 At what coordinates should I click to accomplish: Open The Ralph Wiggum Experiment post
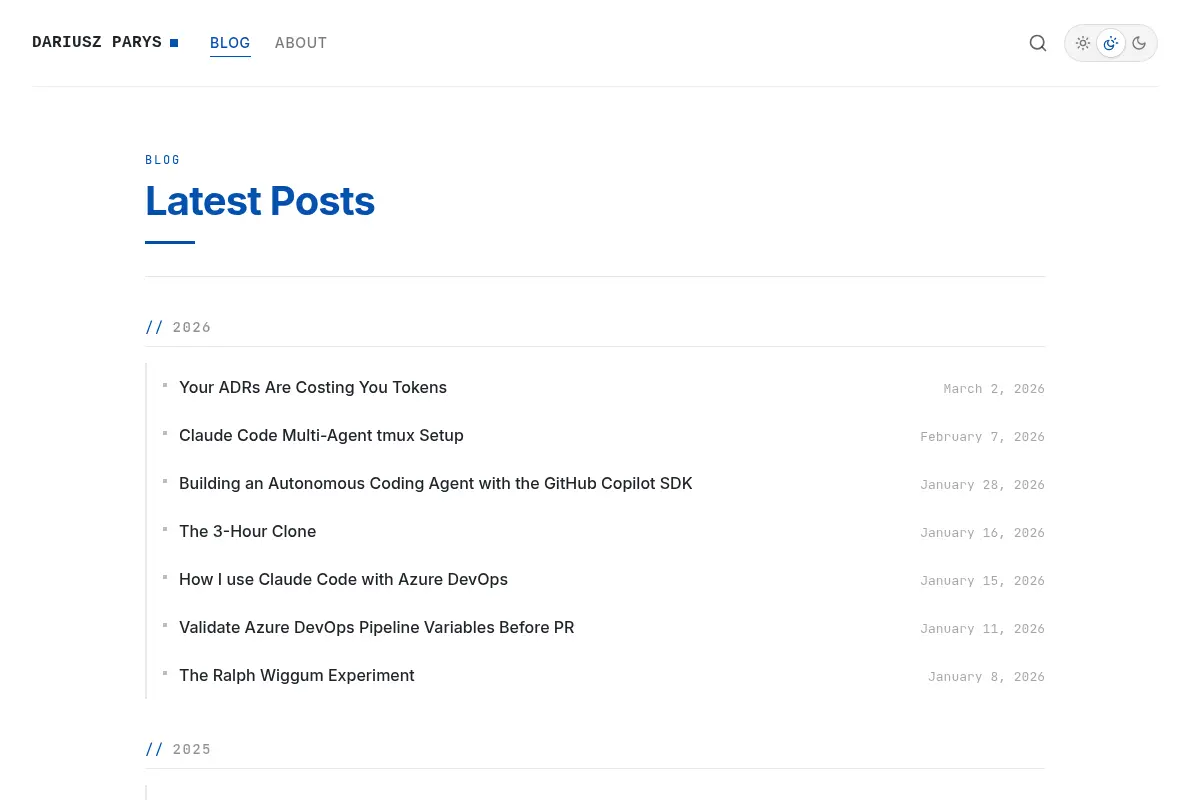(x=297, y=675)
